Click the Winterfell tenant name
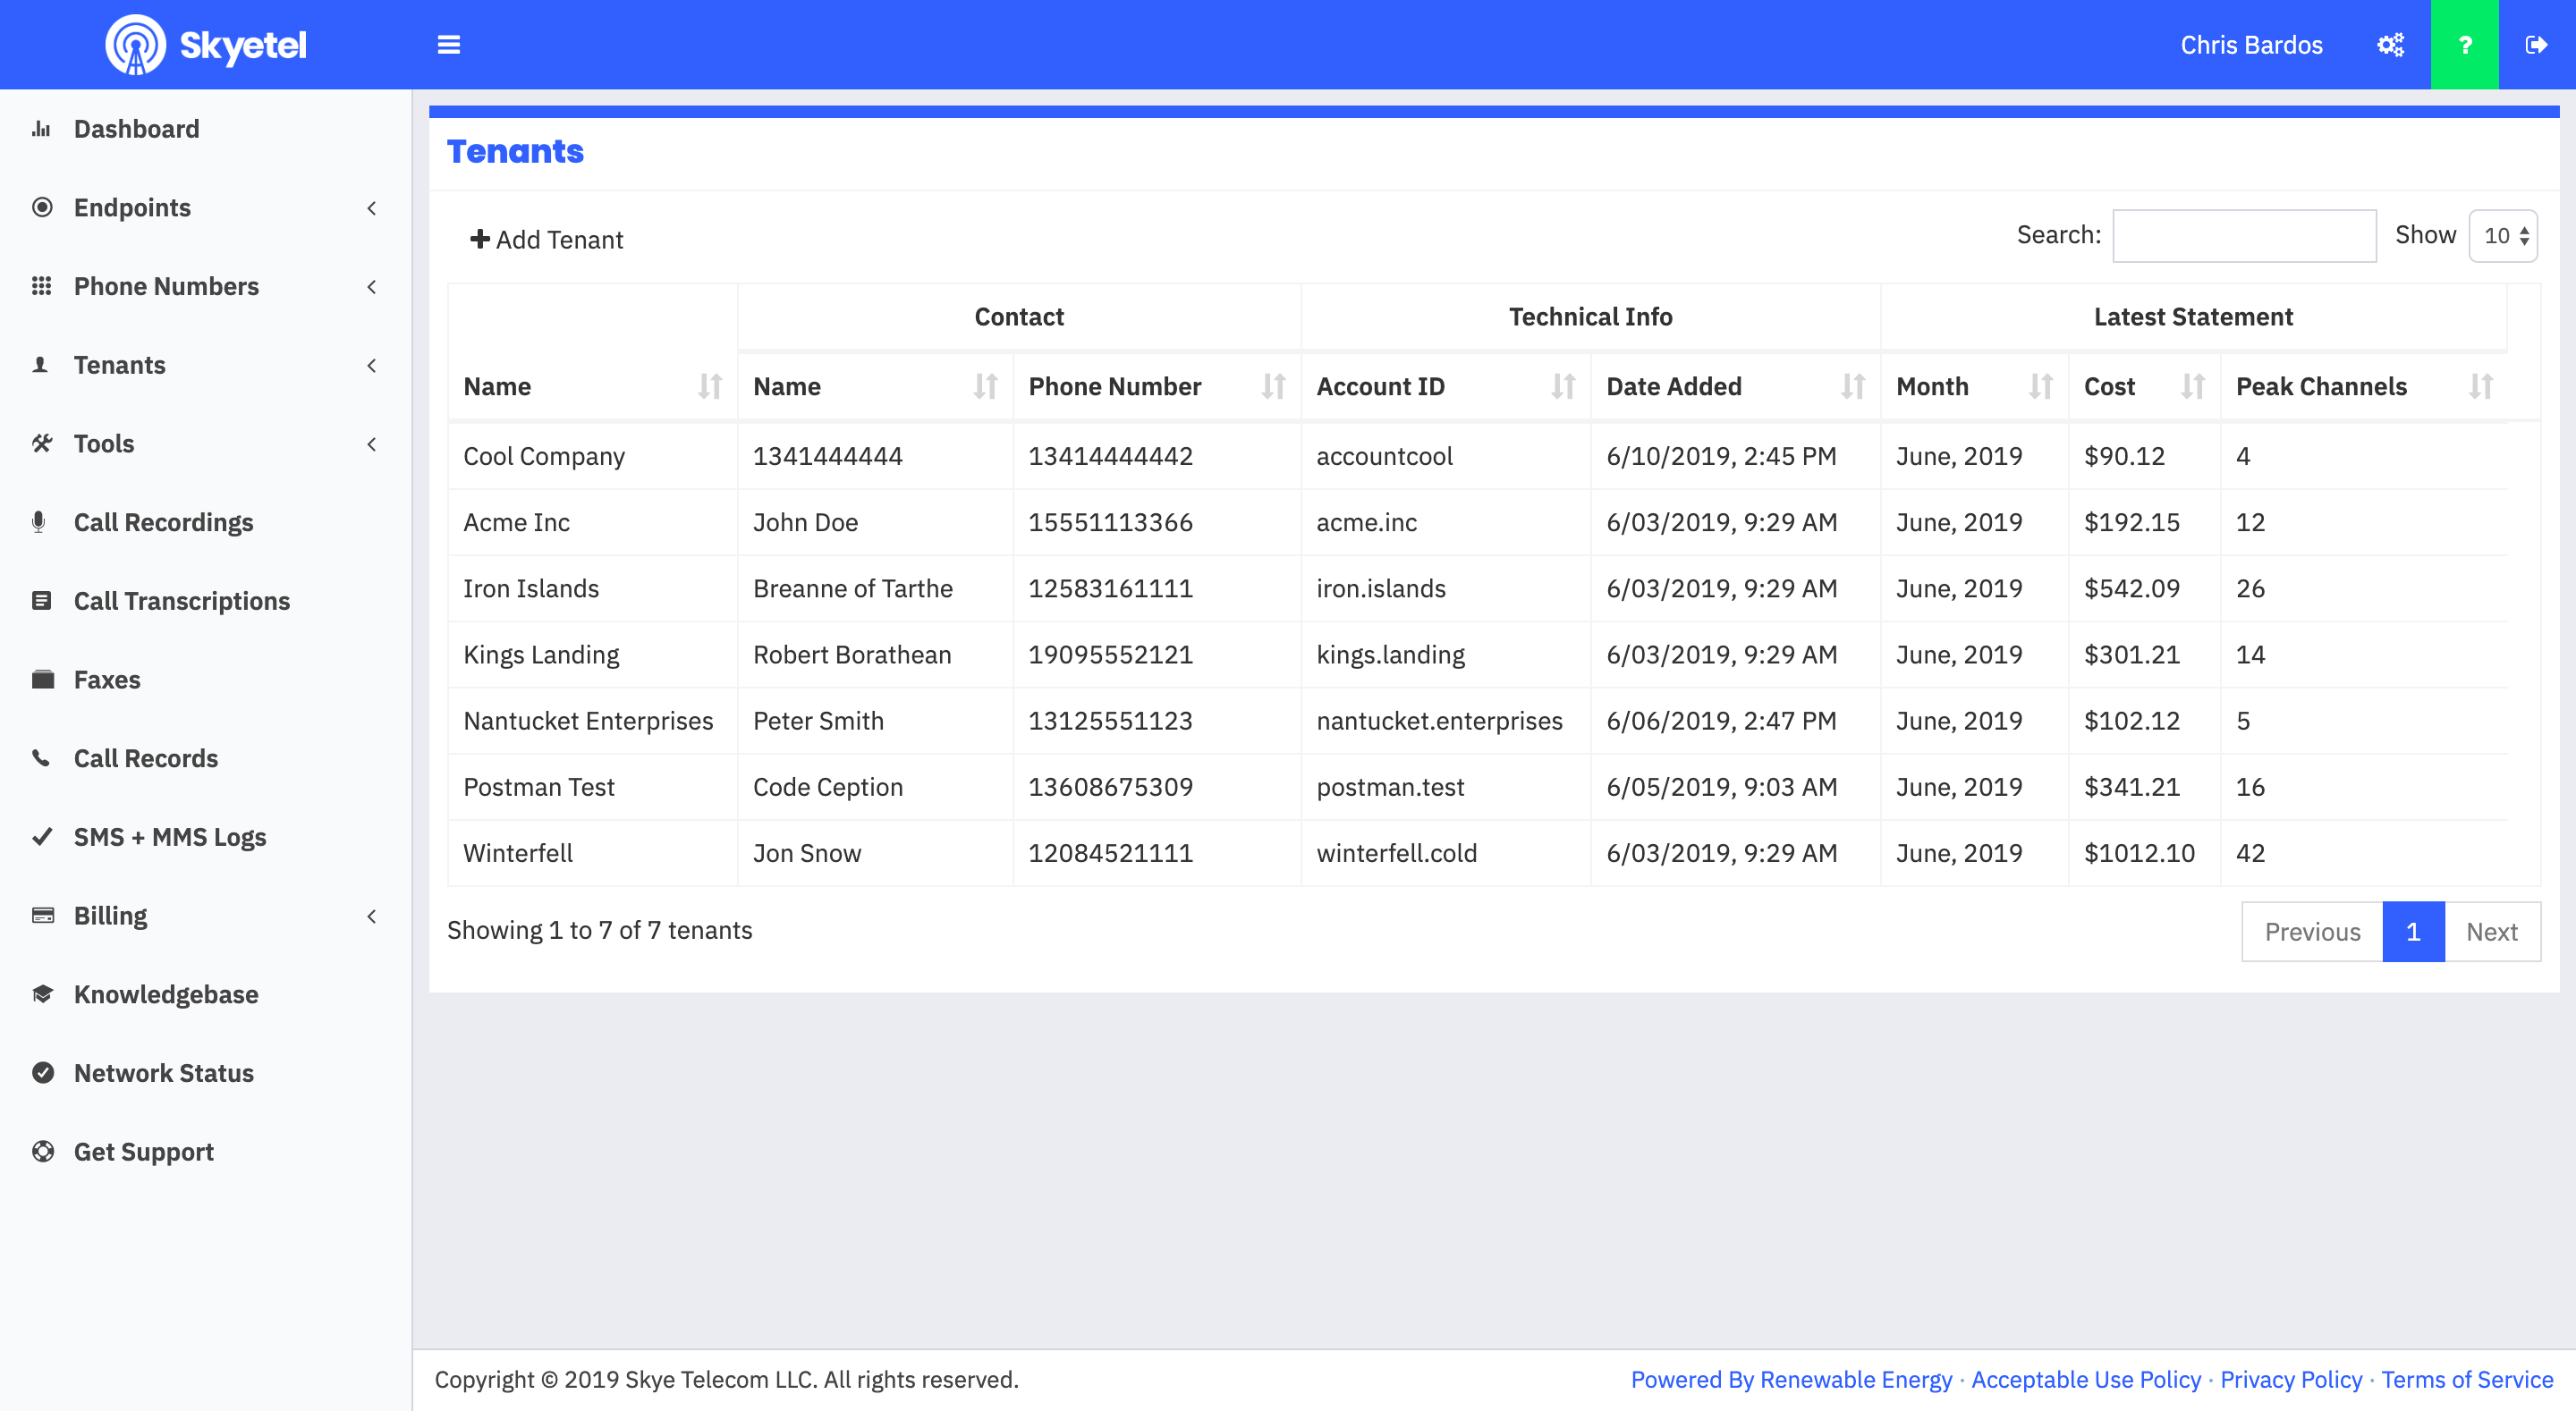The width and height of the screenshot is (2576, 1411). pos(518,853)
